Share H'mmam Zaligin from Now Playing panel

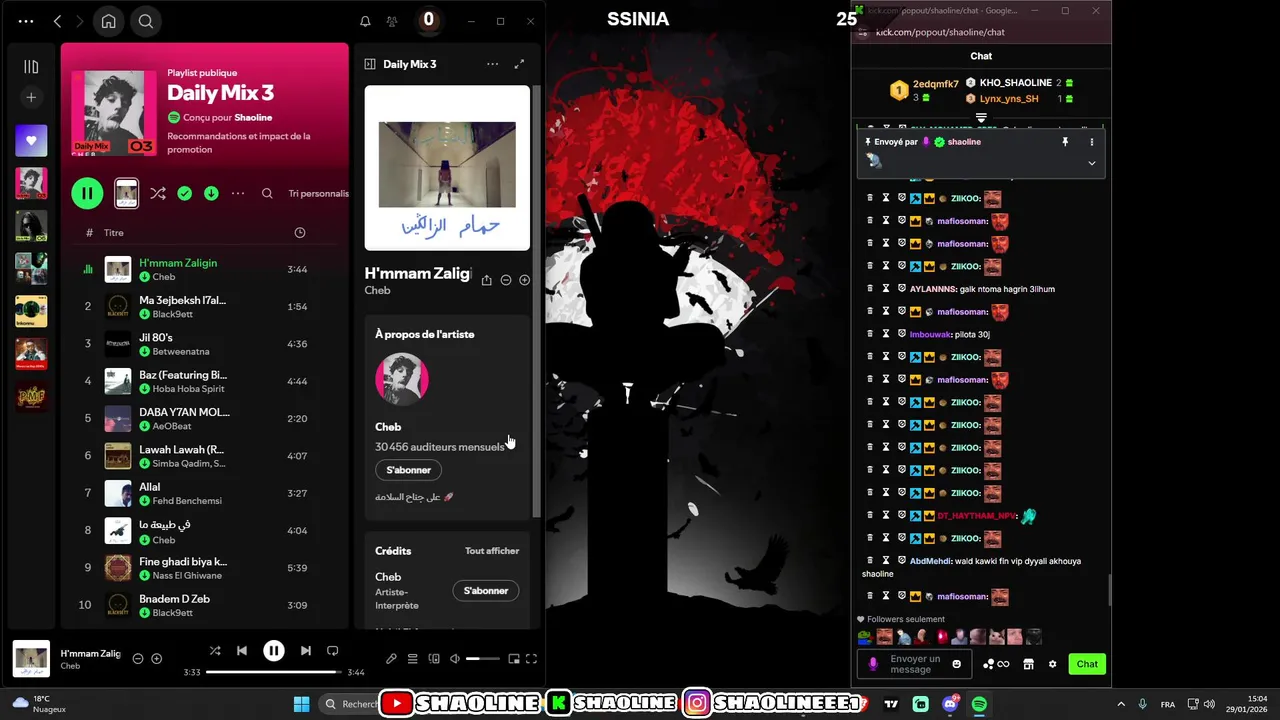point(486,280)
